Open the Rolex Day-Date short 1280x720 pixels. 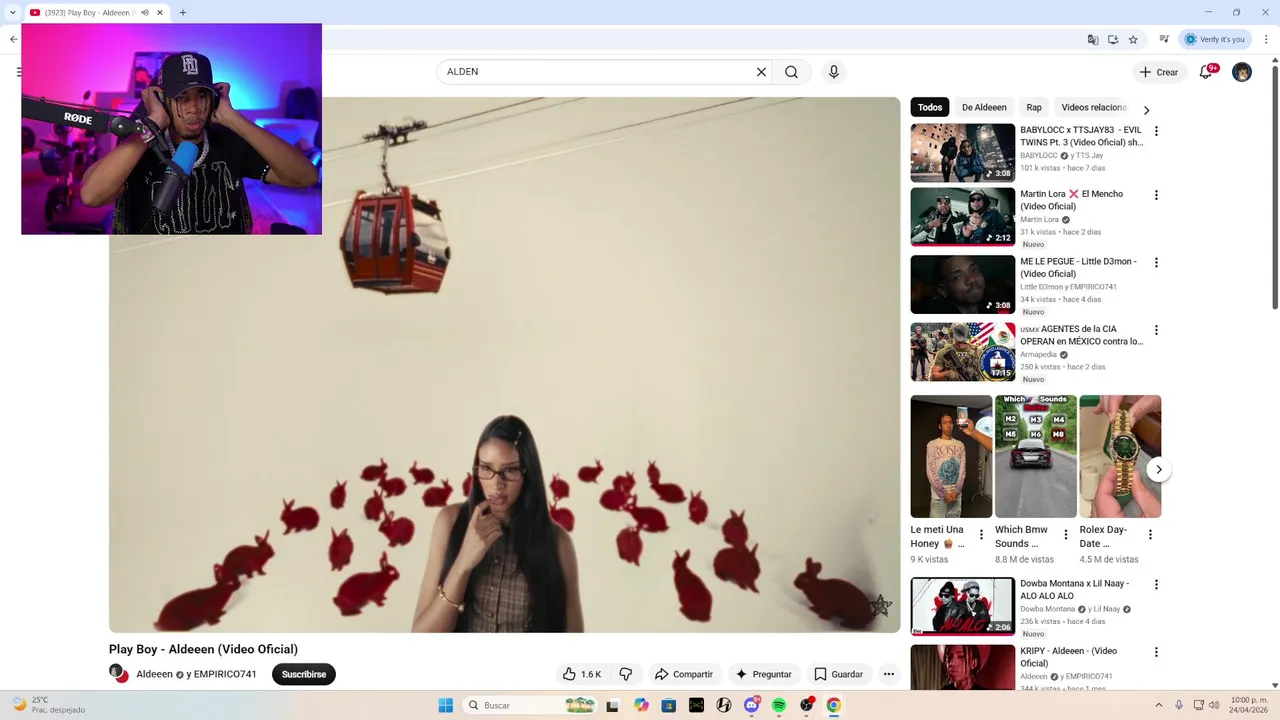point(1120,456)
